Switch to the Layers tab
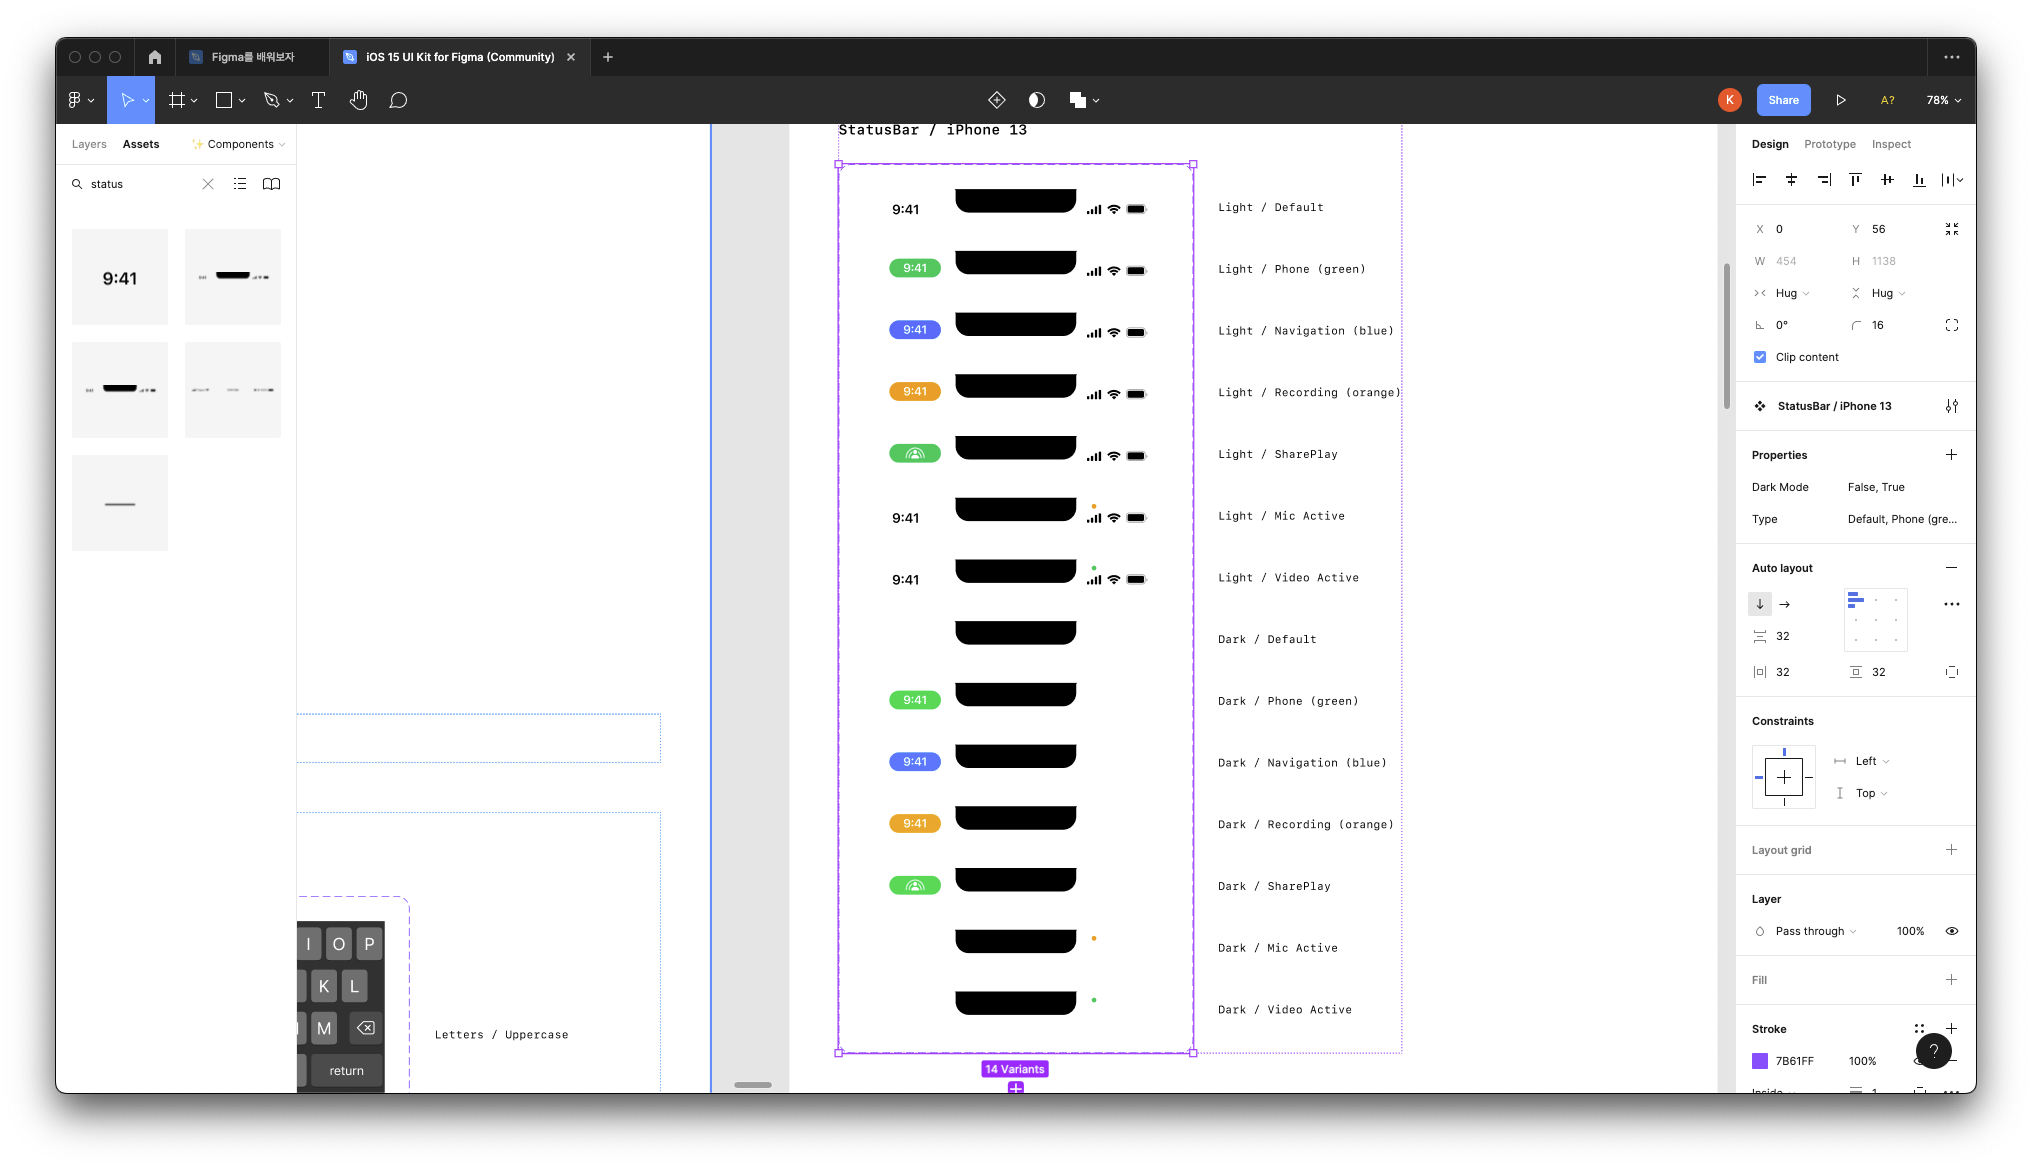Screen dimensions: 2032x1167 [x=89, y=144]
